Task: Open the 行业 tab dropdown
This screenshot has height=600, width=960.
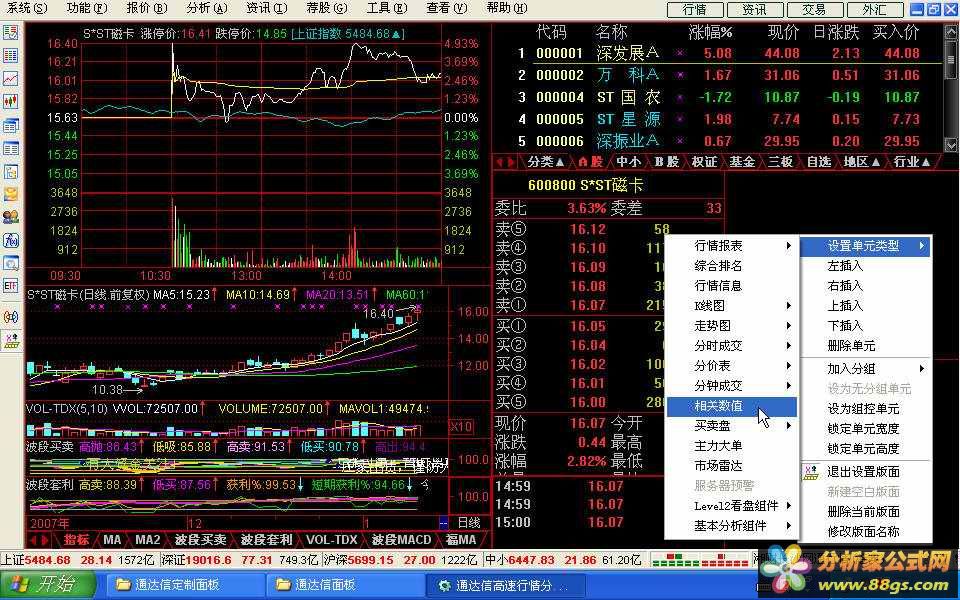Action: point(912,162)
